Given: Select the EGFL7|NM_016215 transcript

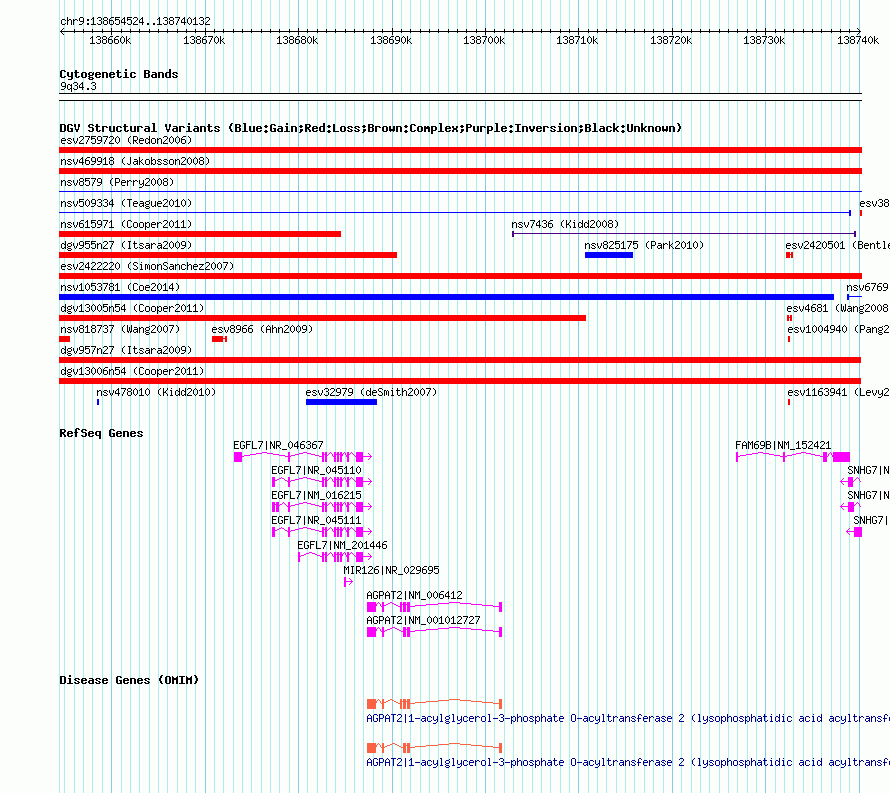Looking at the screenshot, I should coord(322,507).
